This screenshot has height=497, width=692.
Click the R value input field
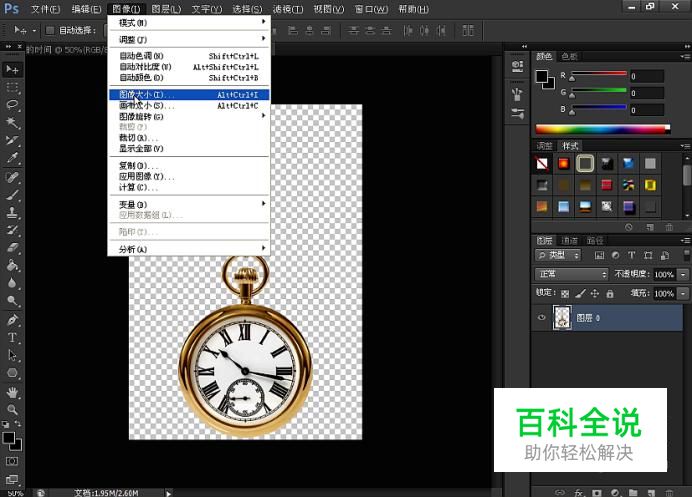pos(646,76)
